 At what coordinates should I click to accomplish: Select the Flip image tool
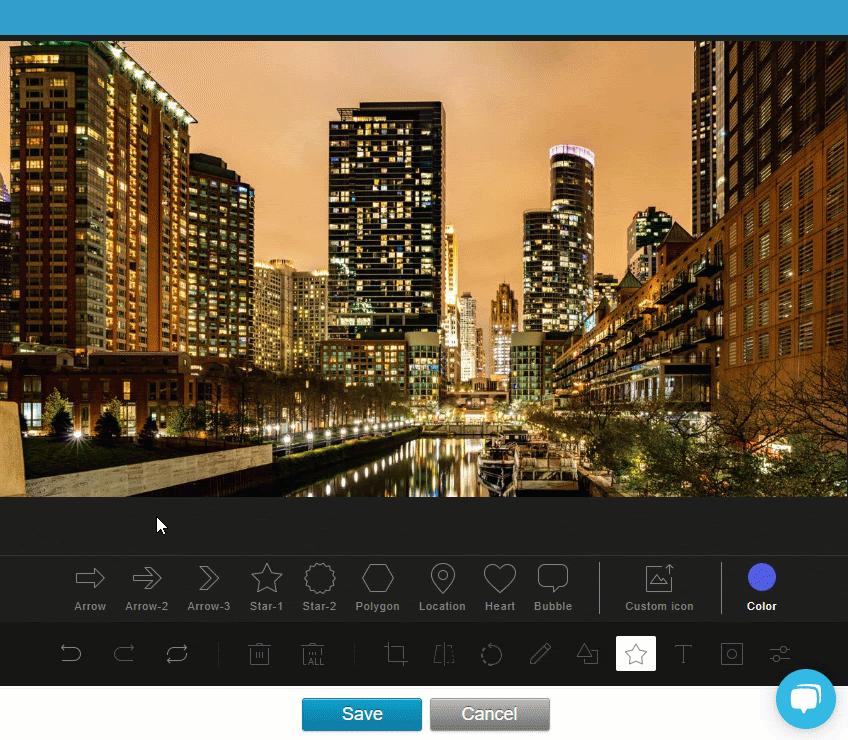pyautogui.click(x=443, y=654)
